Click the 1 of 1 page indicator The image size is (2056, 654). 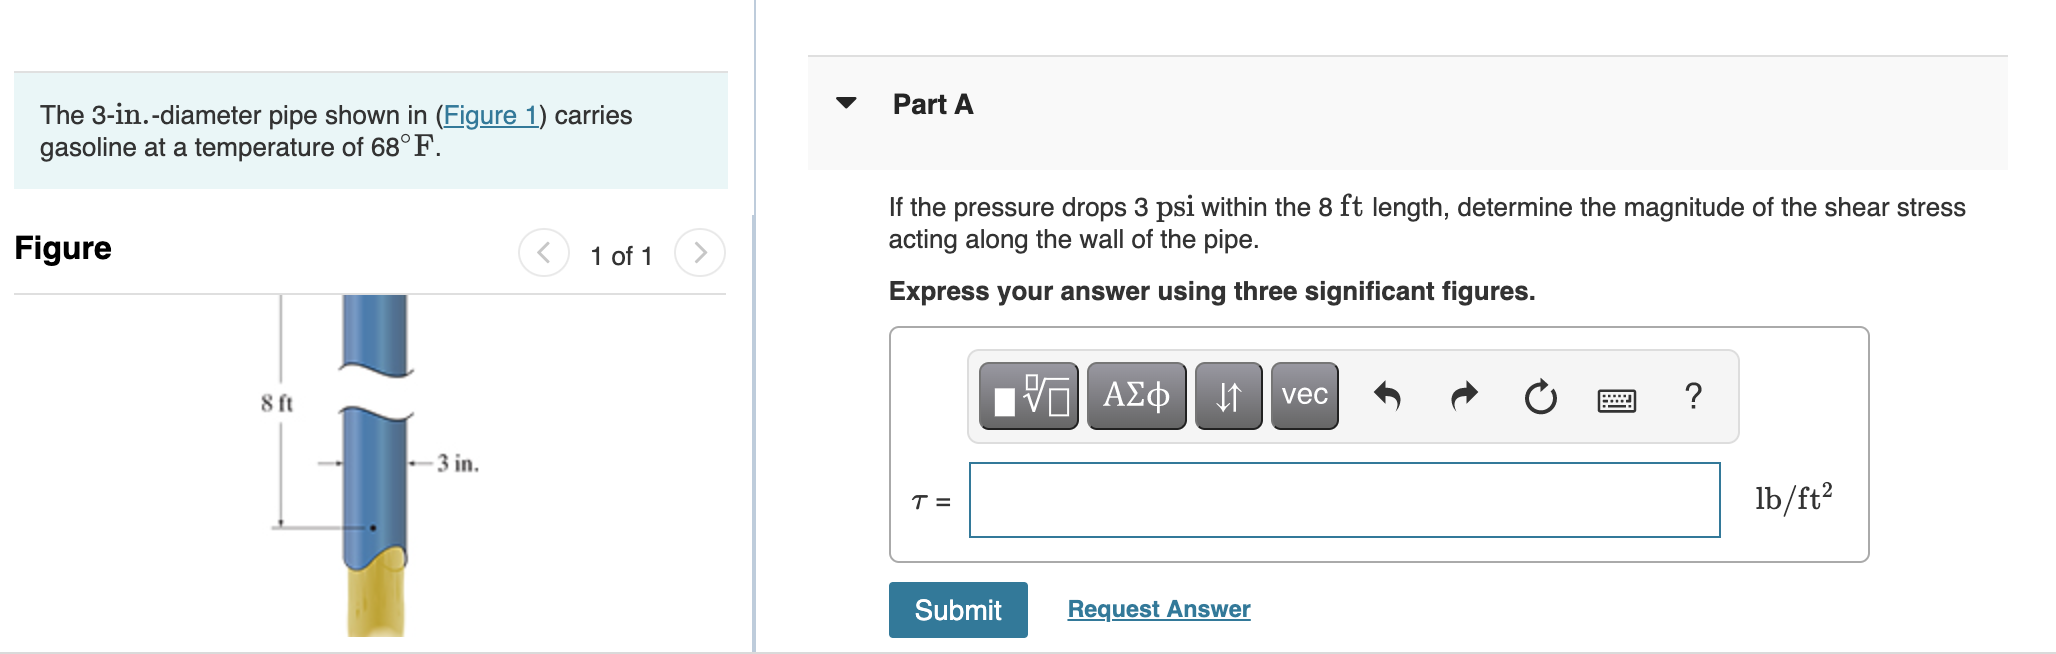click(622, 255)
